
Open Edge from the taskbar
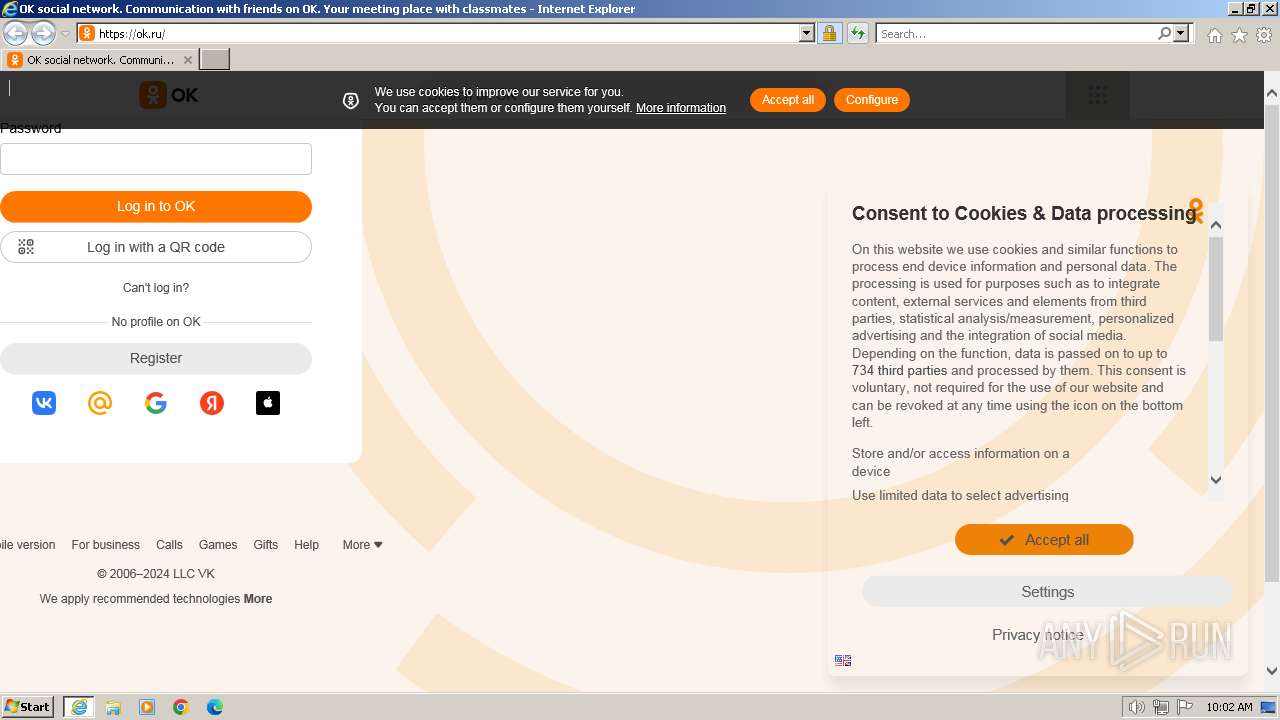tap(215, 707)
